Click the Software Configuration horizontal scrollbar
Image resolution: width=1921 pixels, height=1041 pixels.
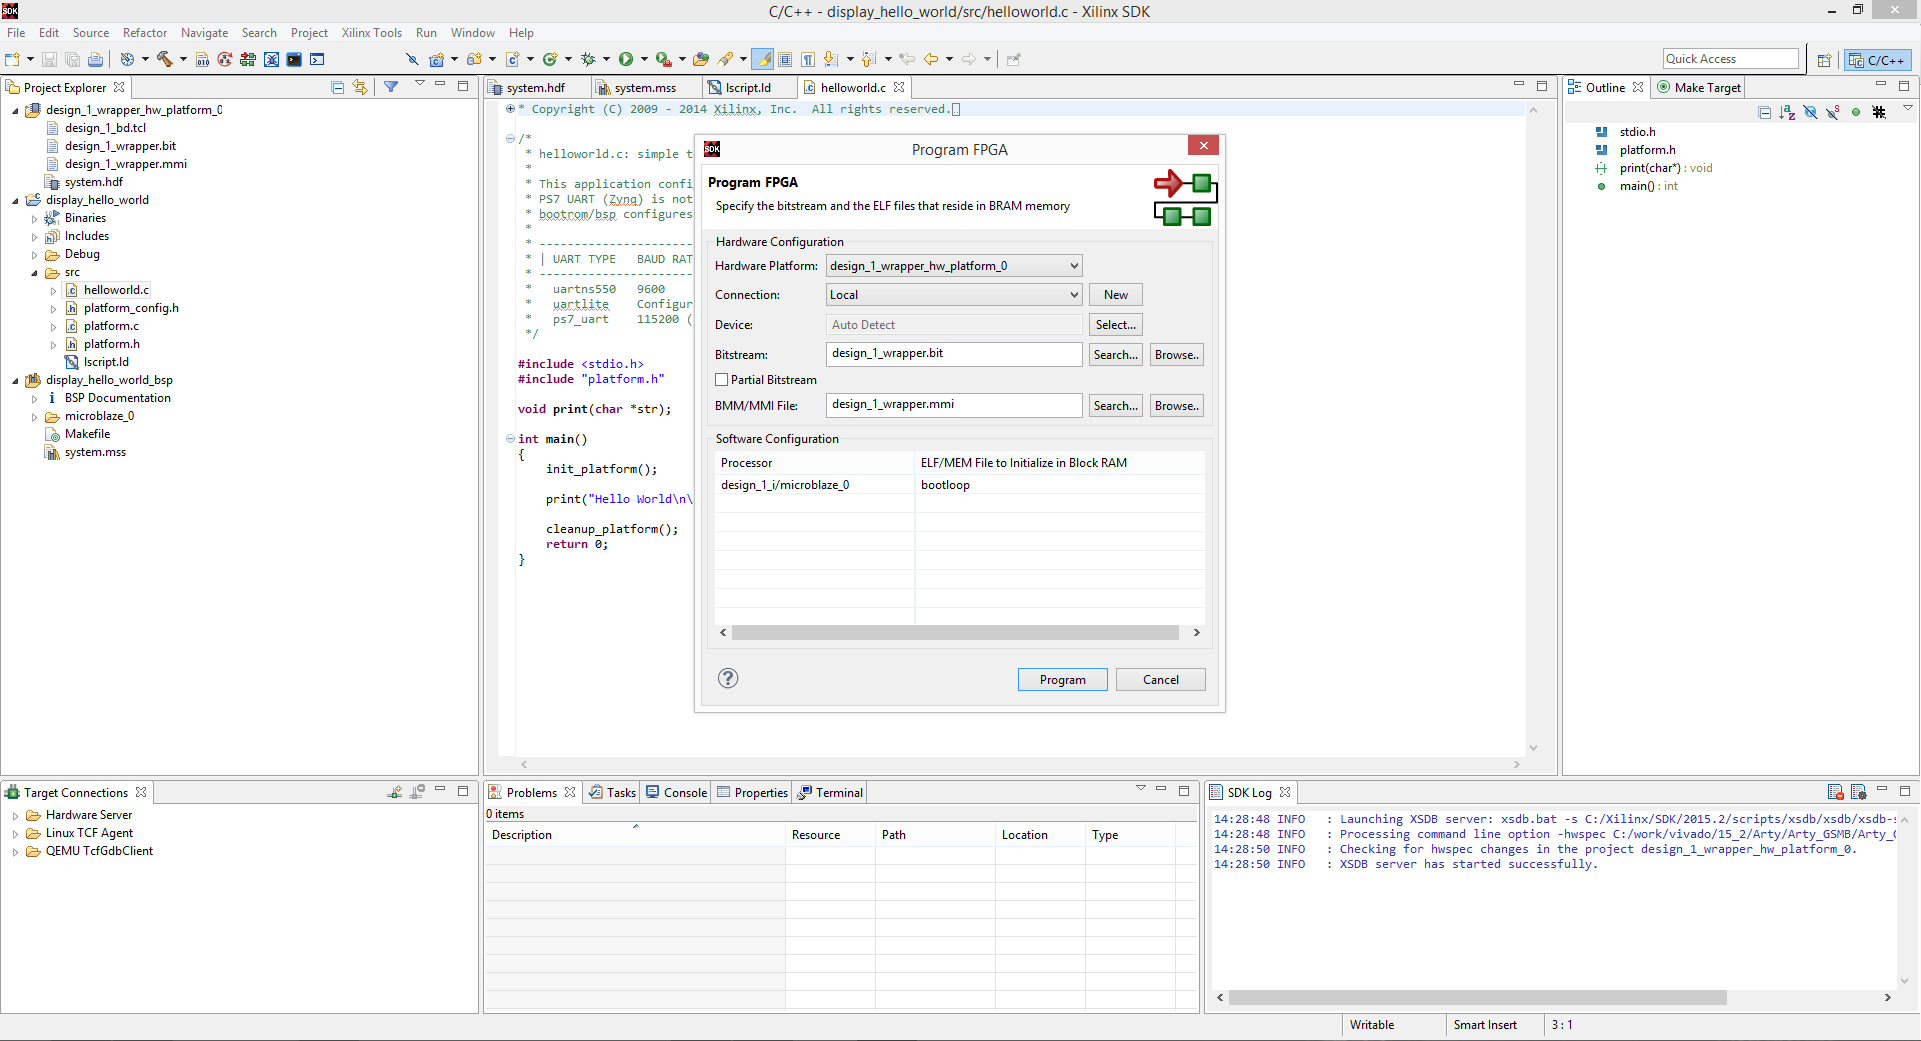pyautogui.click(x=955, y=633)
